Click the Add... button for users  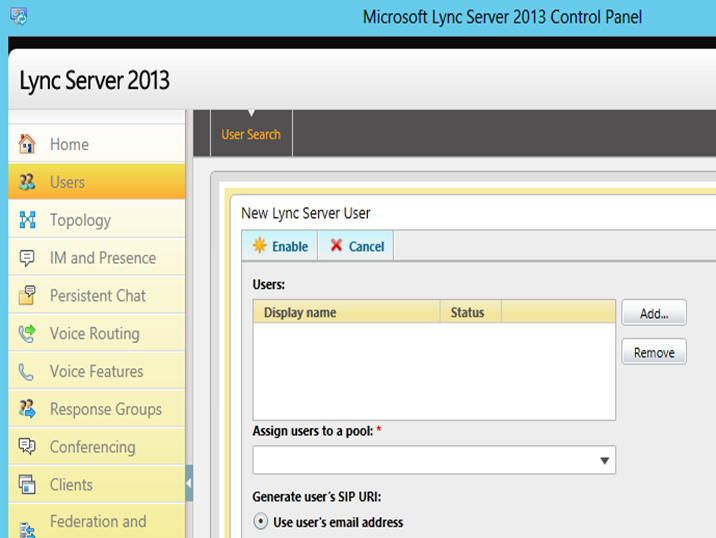pyautogui.click(x=654, y=313)
